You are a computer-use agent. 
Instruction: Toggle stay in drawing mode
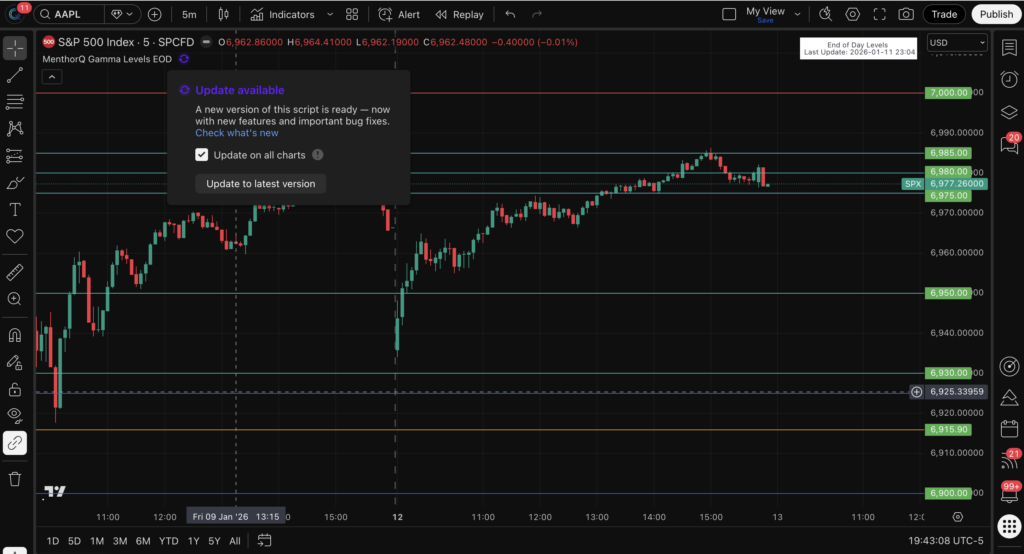[x=15, y=362]
